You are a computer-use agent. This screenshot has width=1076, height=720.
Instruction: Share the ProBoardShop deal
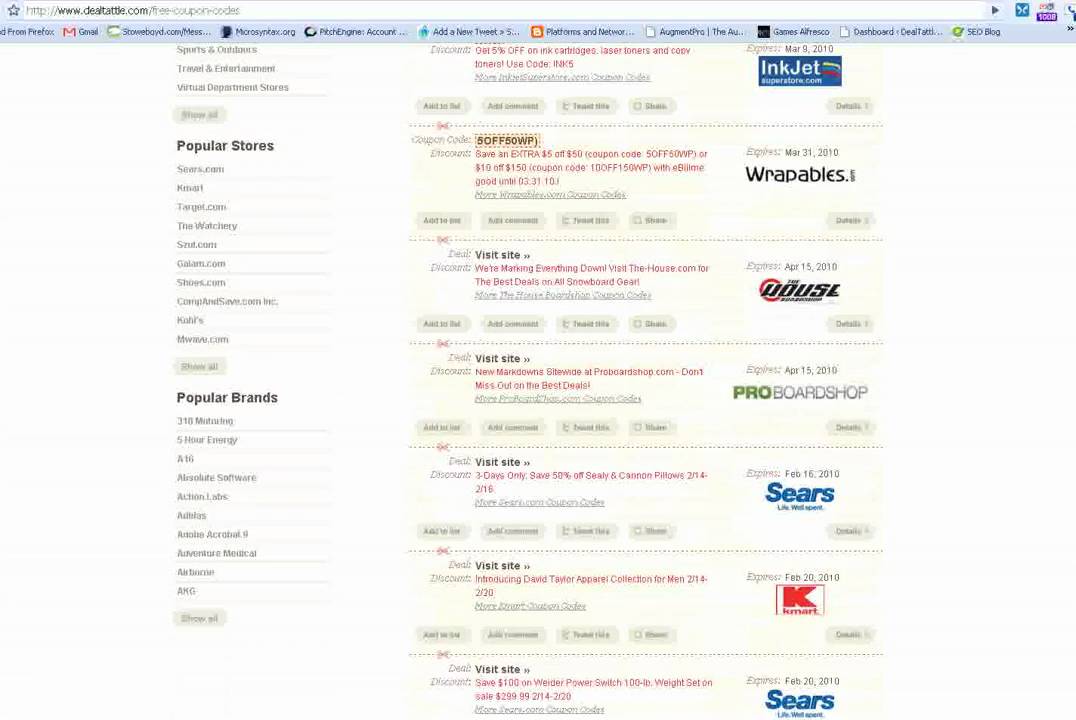tap(650, 428)
